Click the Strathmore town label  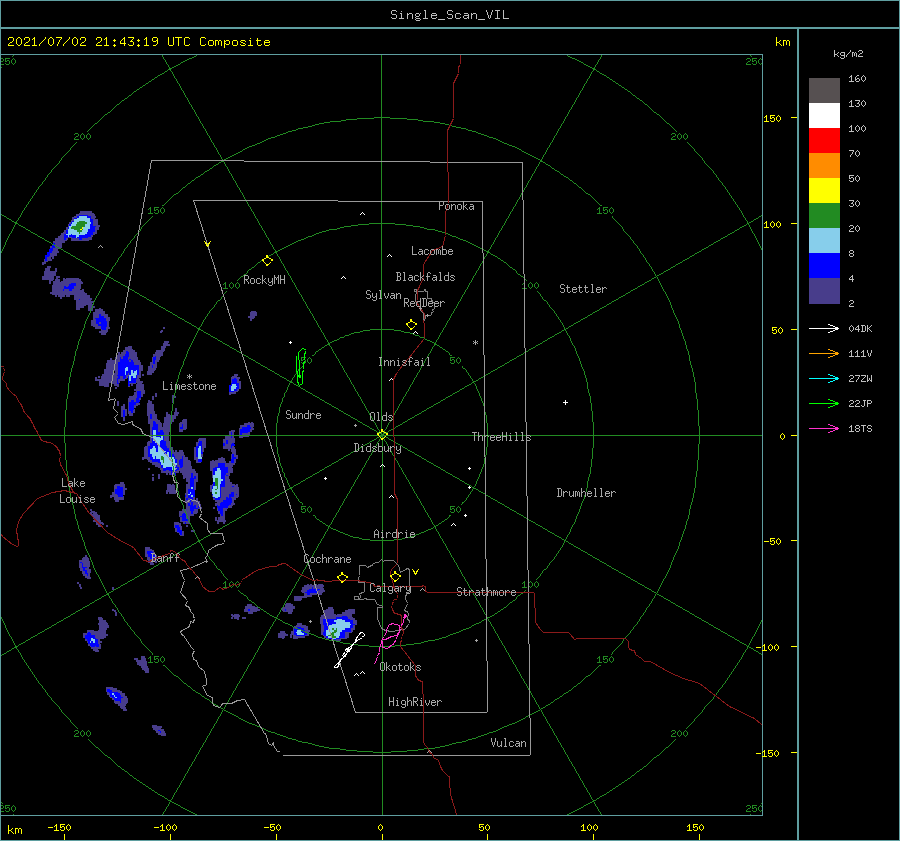486,592
